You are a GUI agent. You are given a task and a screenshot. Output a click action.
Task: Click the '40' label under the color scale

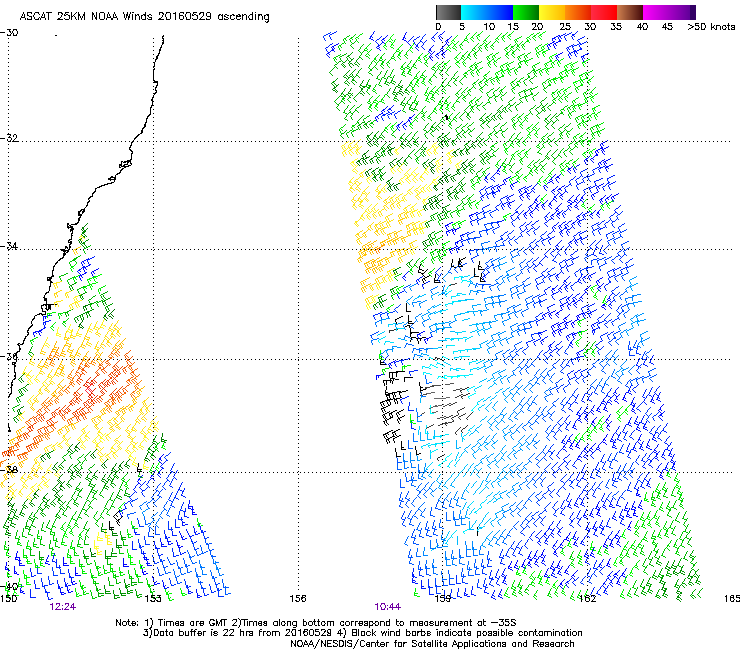pyautogui.click(x=642, y=27)
